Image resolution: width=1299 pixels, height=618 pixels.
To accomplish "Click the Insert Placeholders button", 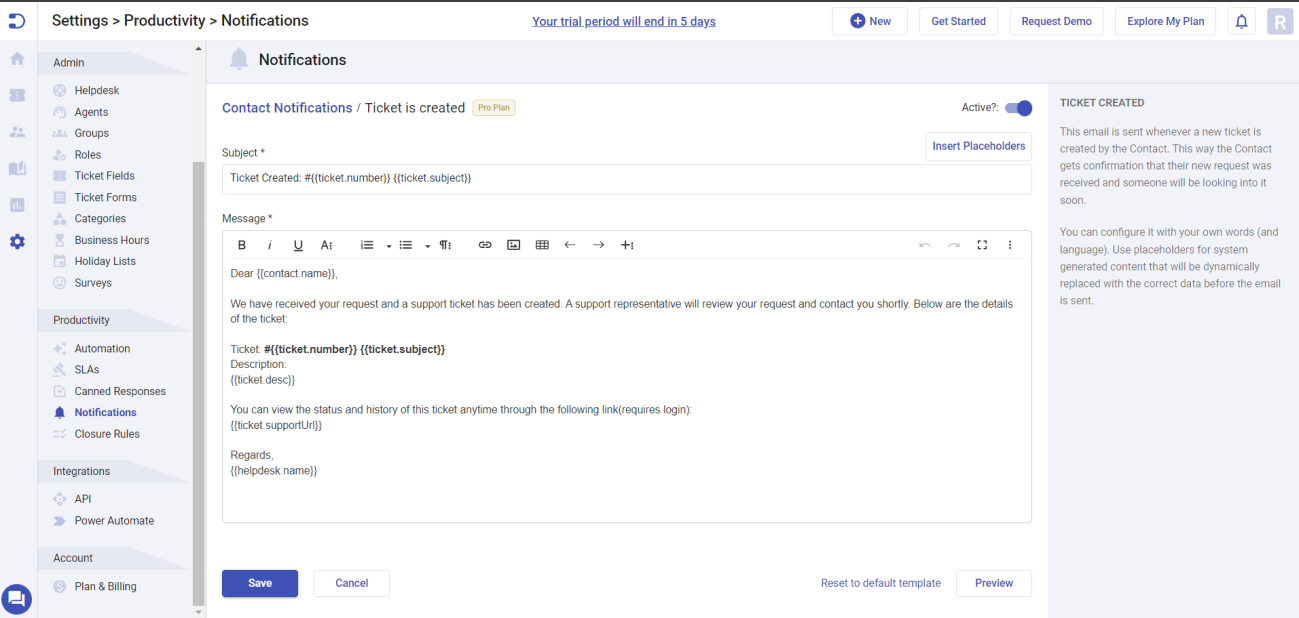I will (978, 145).
